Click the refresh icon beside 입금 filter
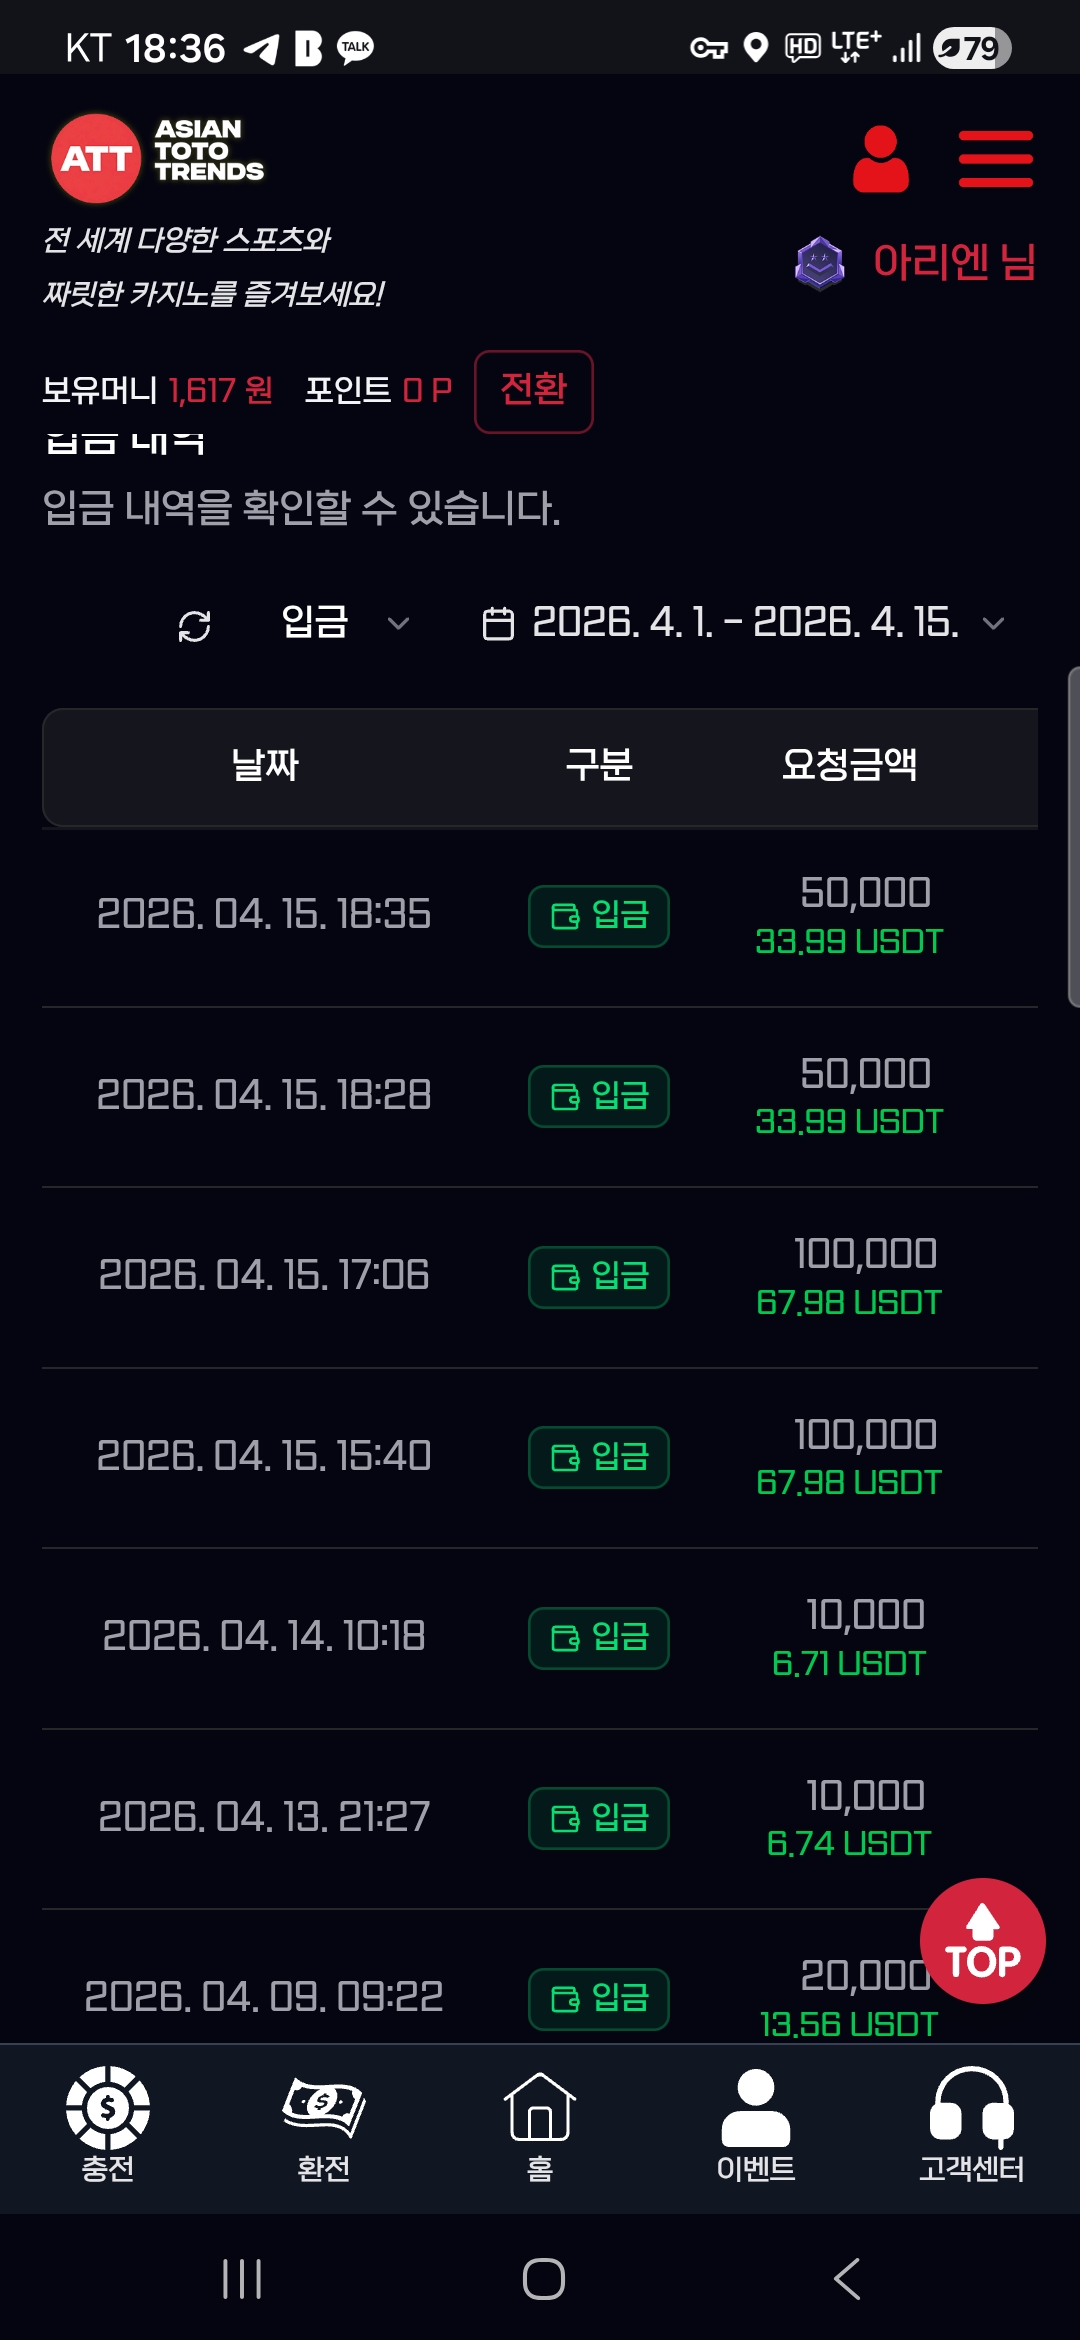The height and width of the screenshot is (2340, 1080). coord(194,626)
